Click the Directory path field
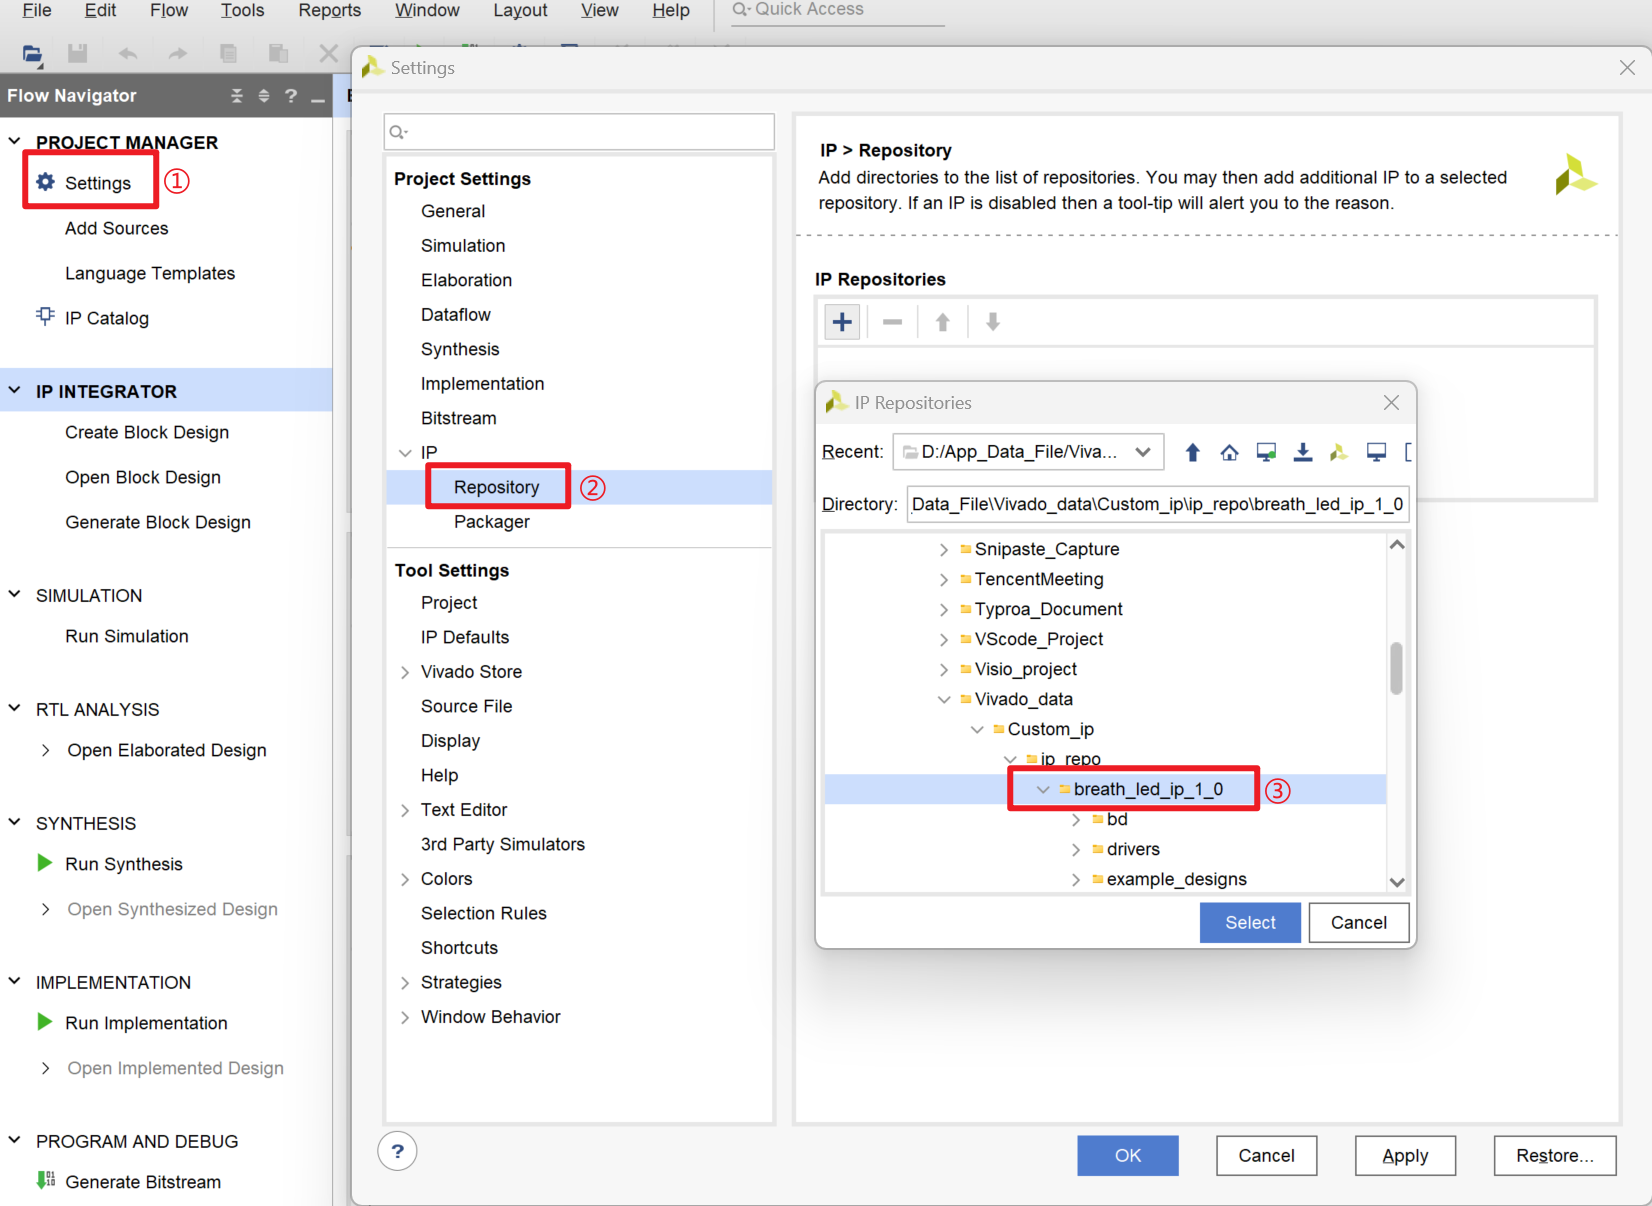This screenshot has width=1652, height=1206. [1158, 504]
